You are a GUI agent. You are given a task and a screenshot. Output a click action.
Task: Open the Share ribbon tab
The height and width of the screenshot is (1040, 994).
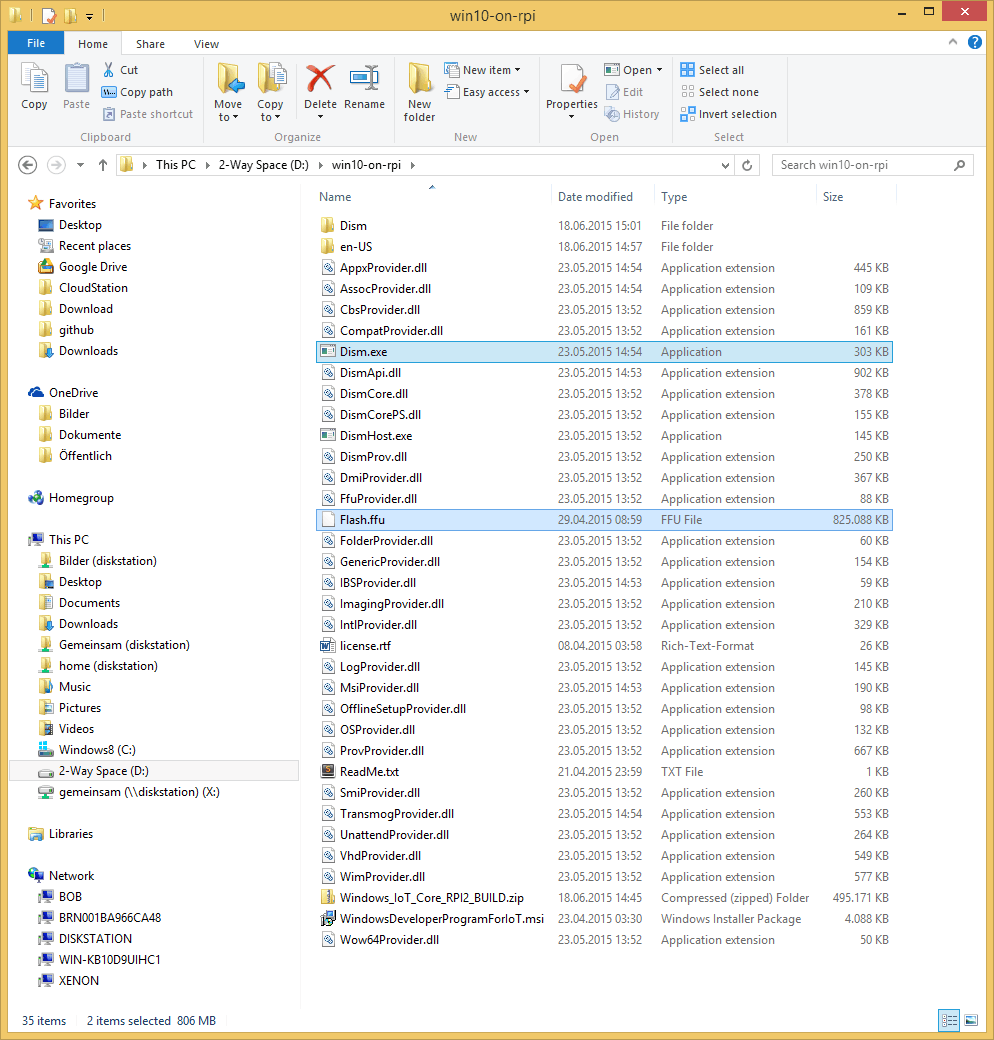[150, 44]
